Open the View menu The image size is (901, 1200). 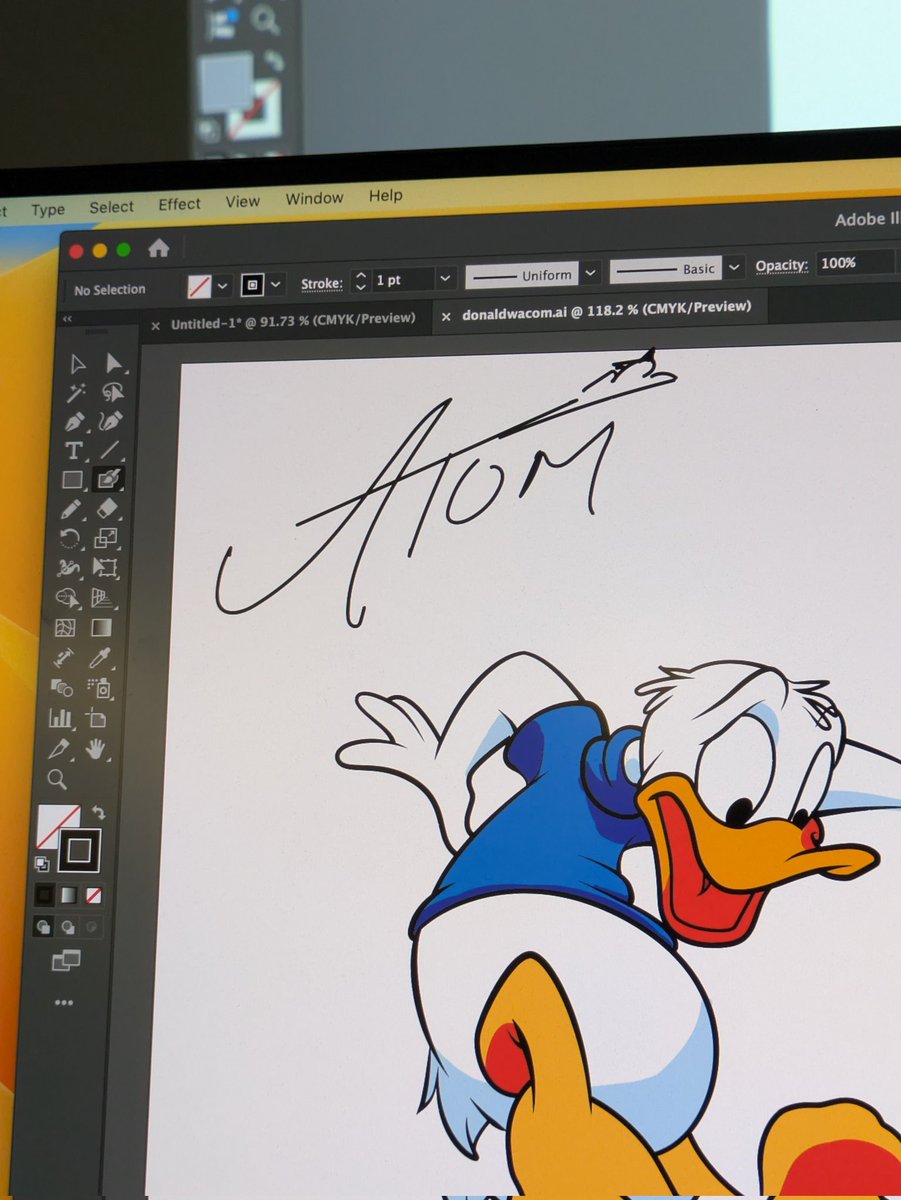[x=242, y=201]
